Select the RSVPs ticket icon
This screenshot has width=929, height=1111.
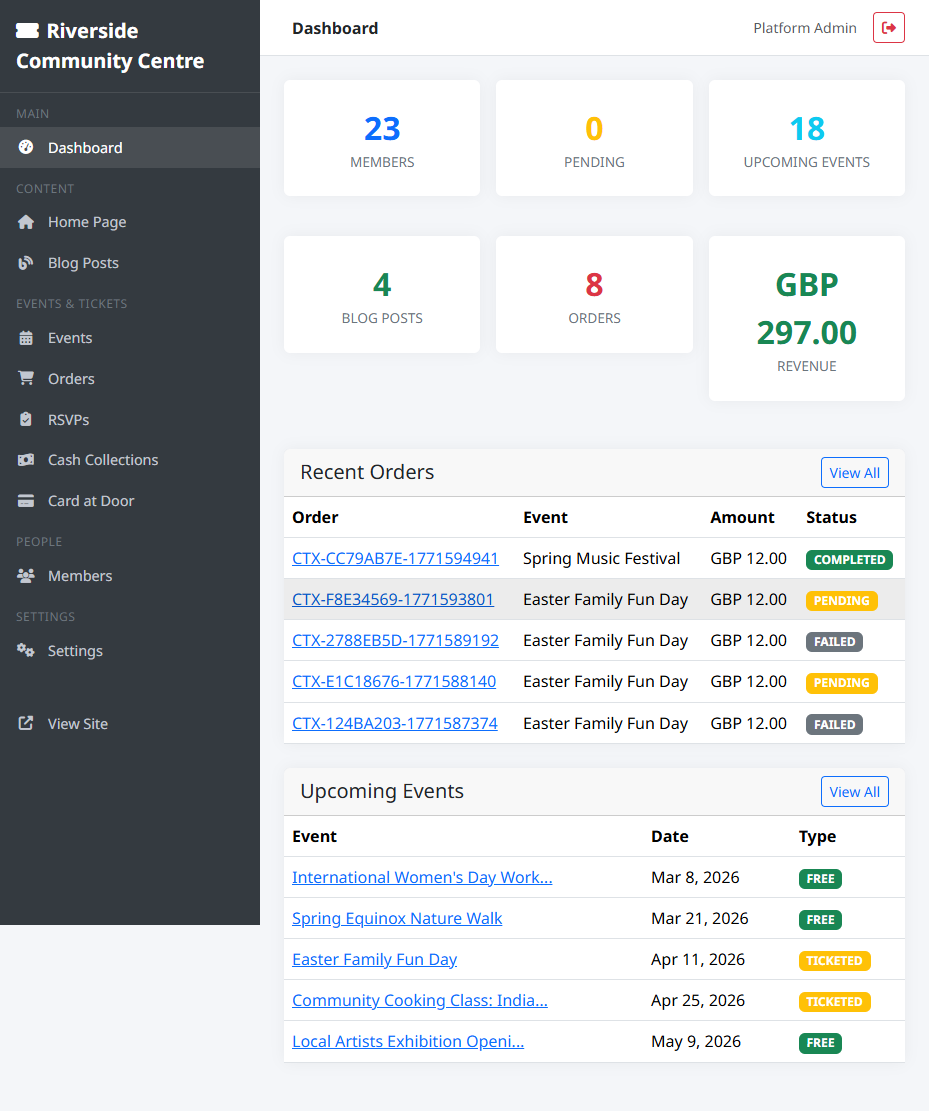[25, 419]
